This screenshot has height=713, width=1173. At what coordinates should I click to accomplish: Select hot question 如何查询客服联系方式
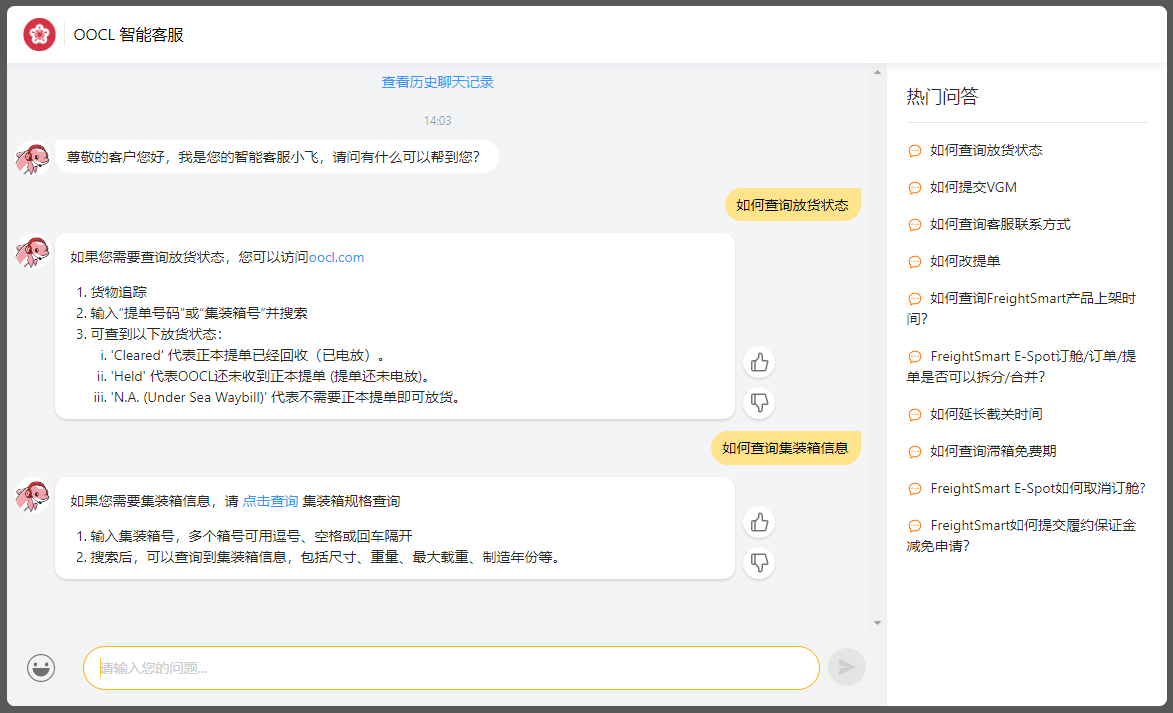(1000, 224)
